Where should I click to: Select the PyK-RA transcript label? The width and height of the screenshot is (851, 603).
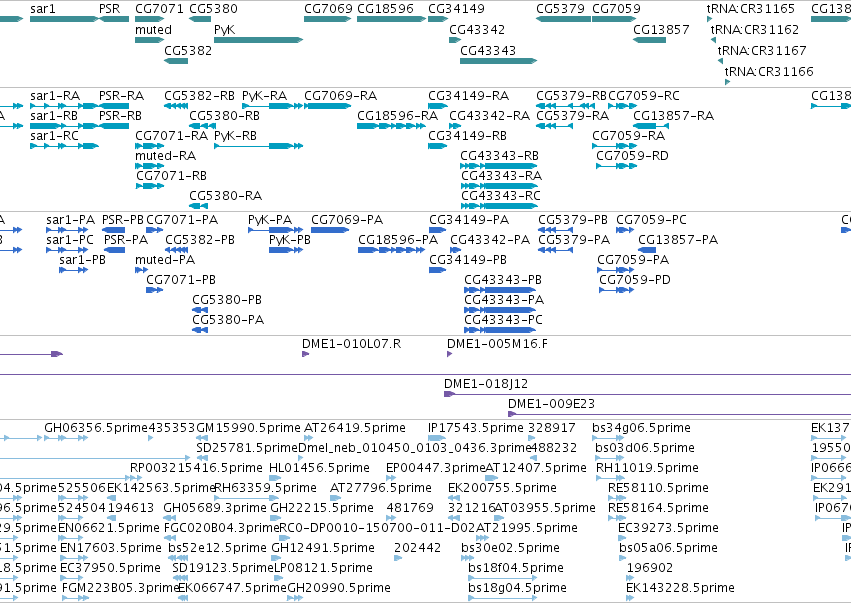click(x=264, y=96)
